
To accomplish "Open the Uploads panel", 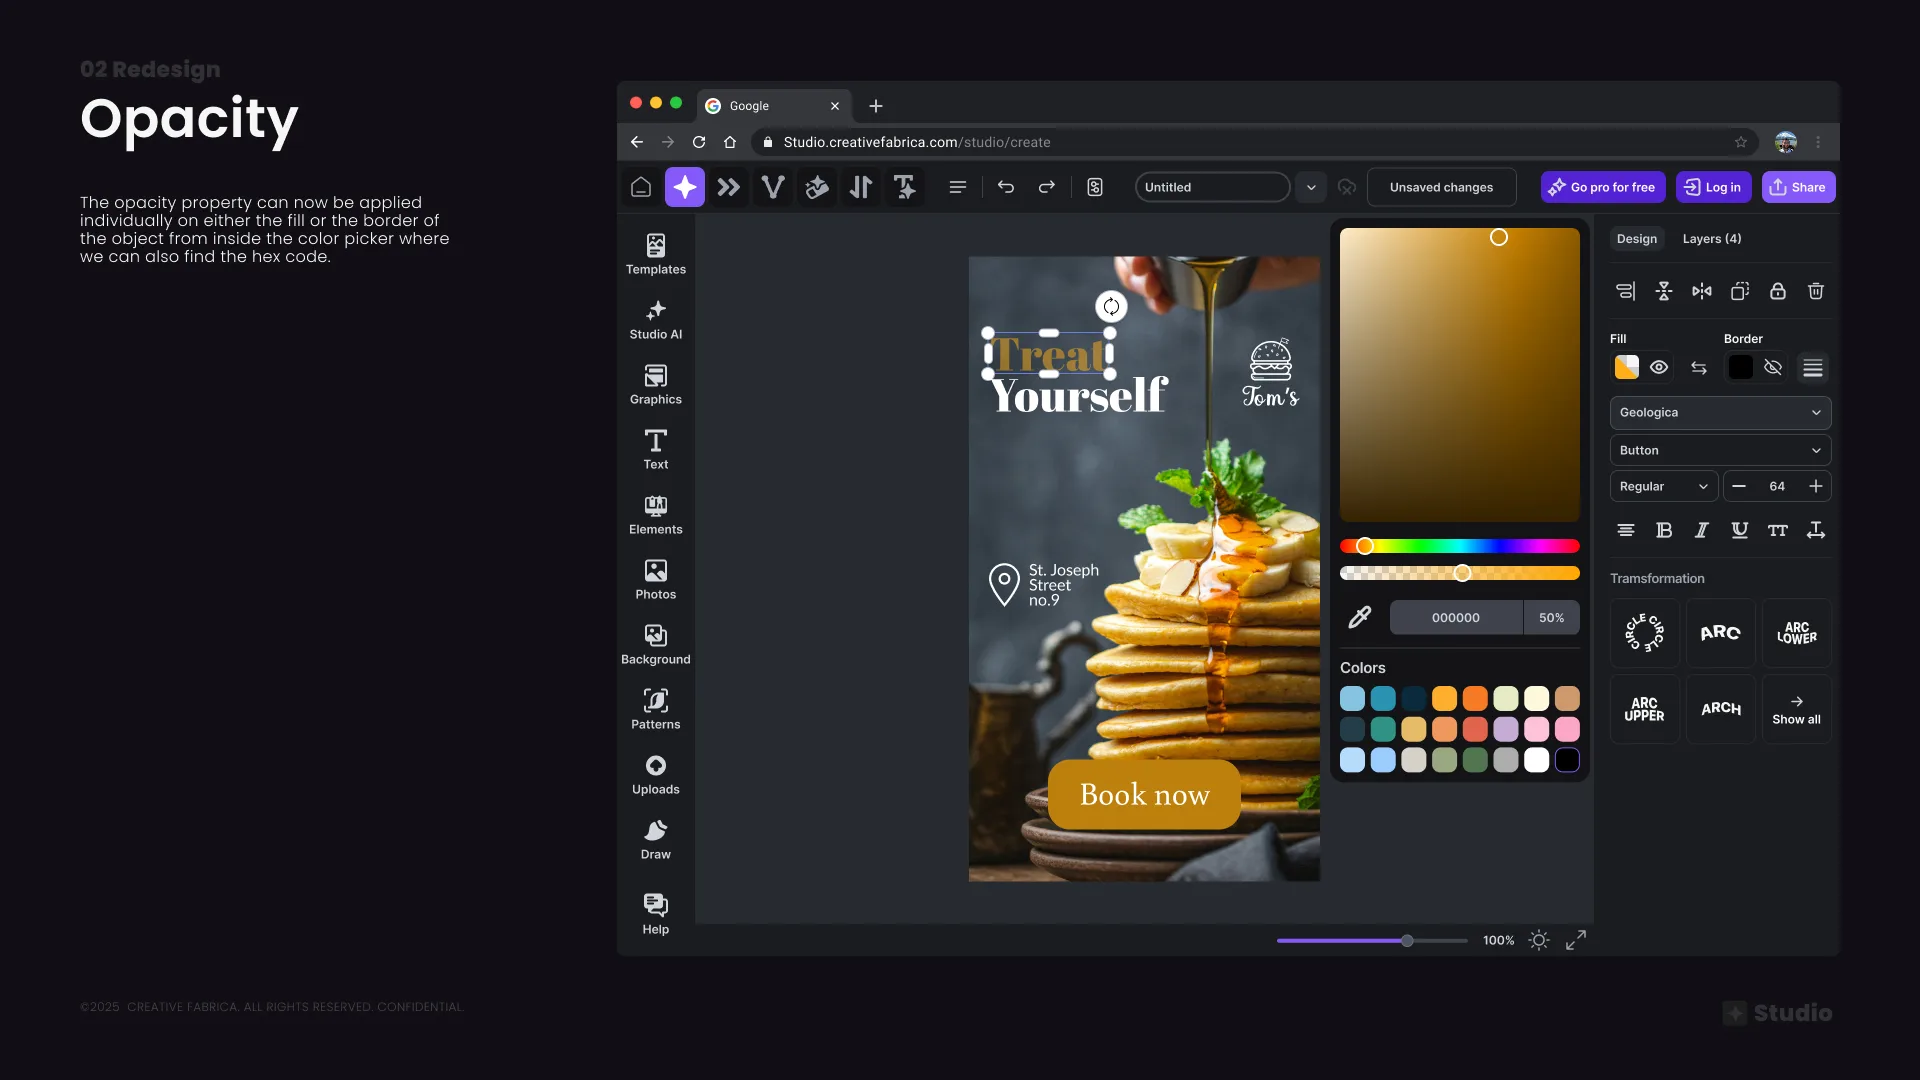I will [x=656, y=774].
